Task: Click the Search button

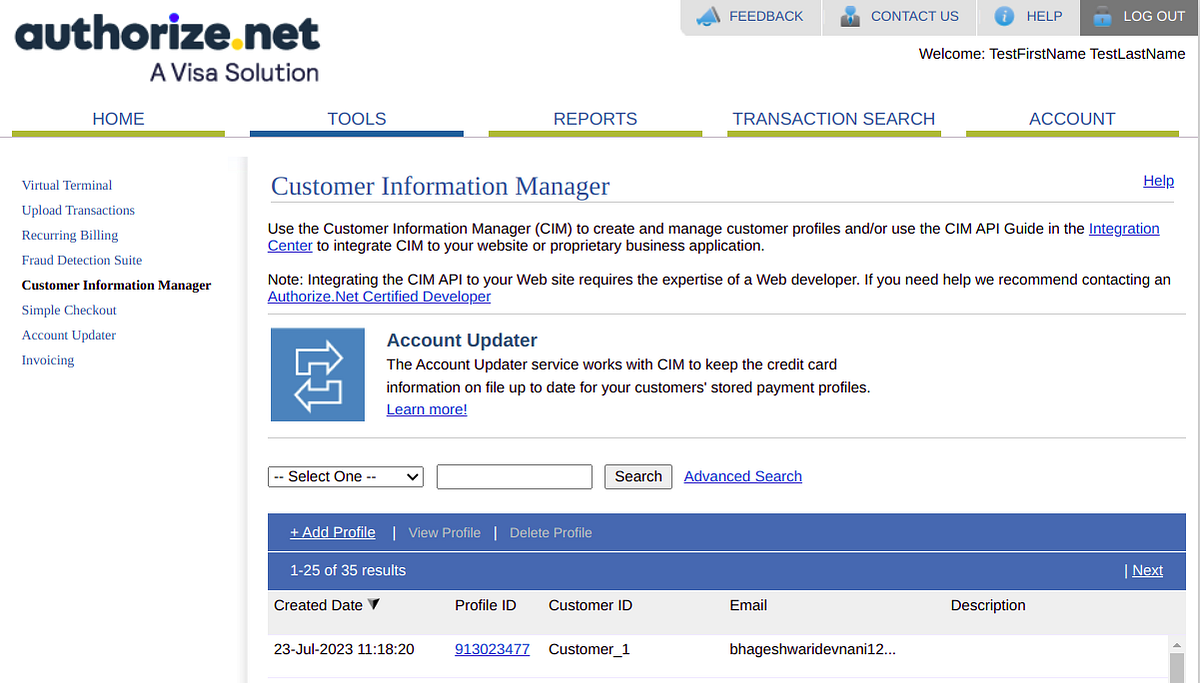Action: point(637,476)
